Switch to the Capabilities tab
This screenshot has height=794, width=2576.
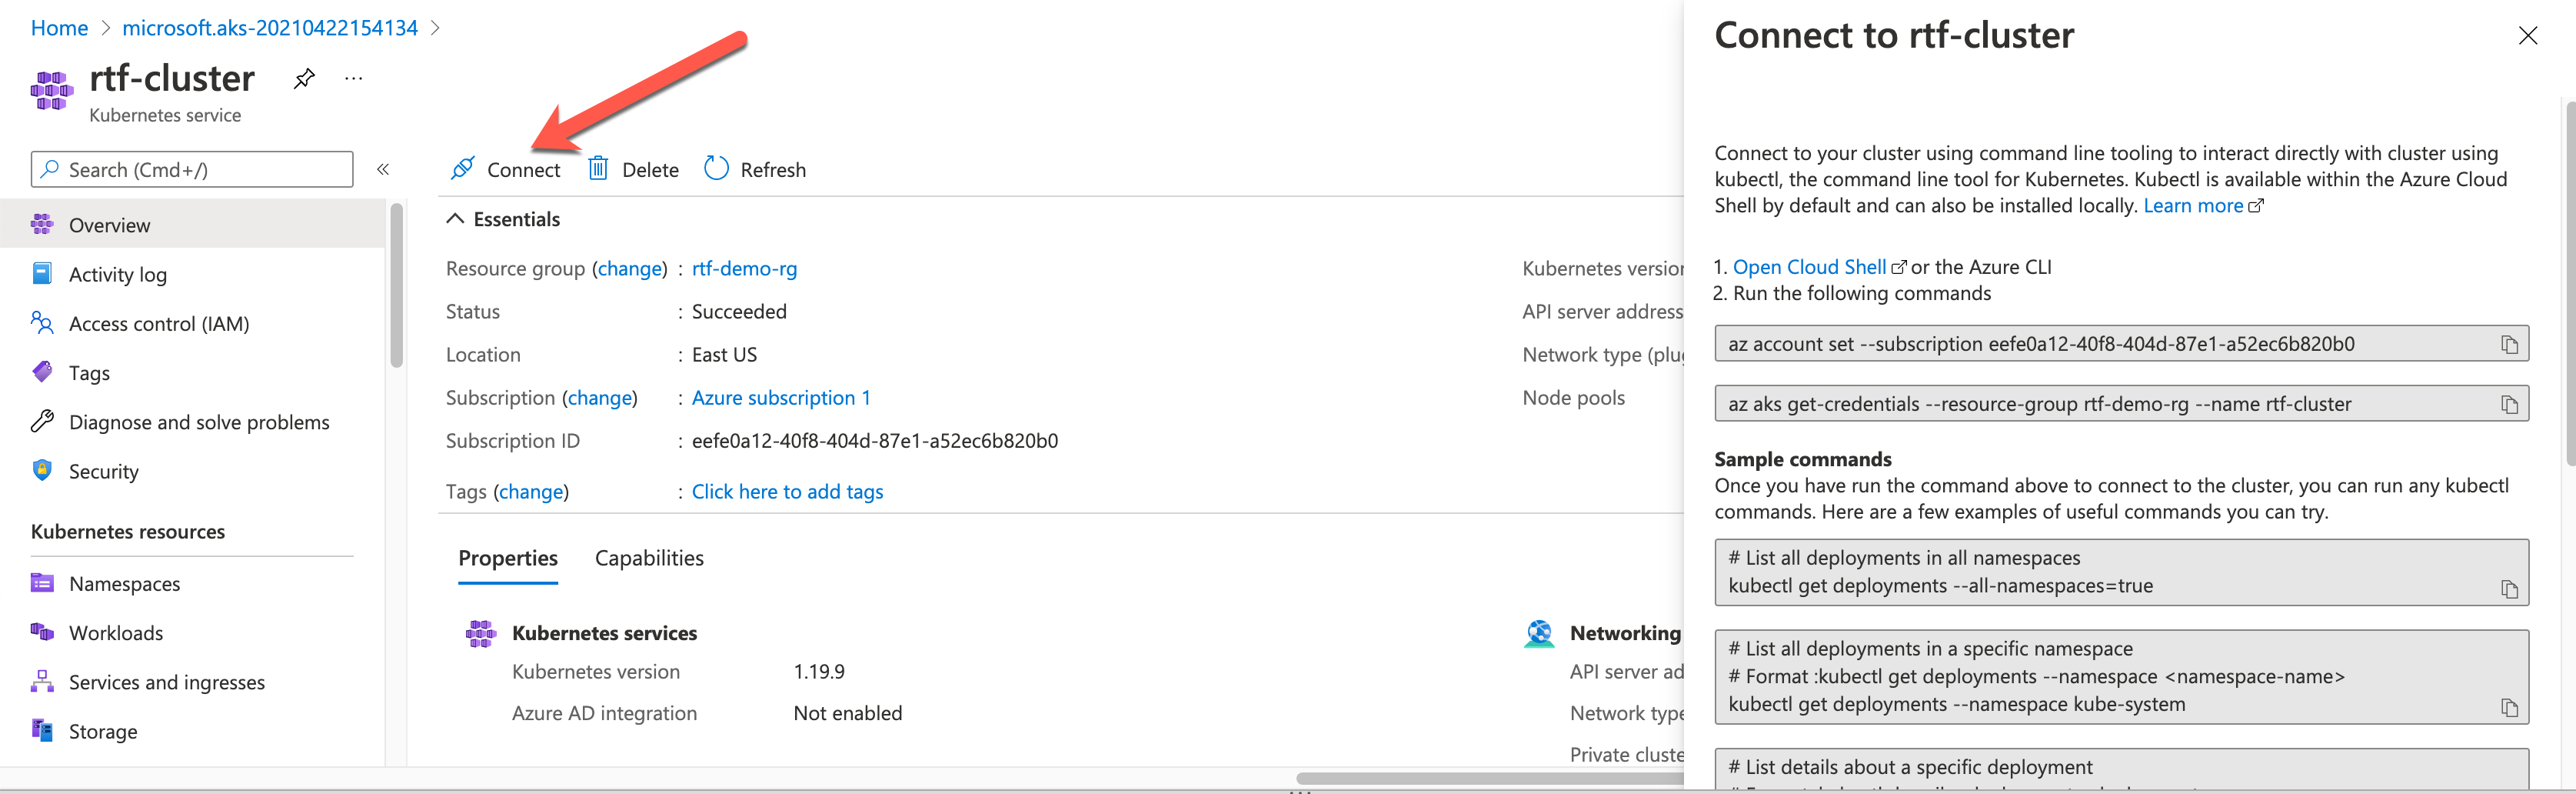(x=649, y=558)
